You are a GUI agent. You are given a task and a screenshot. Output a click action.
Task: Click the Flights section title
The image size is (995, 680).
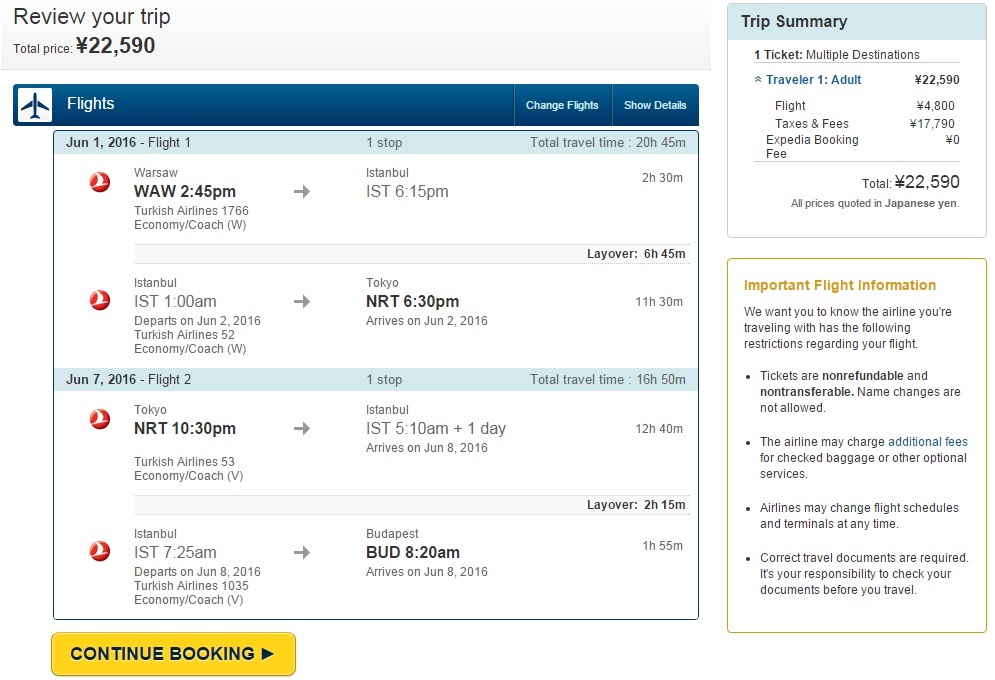[91, 103]
